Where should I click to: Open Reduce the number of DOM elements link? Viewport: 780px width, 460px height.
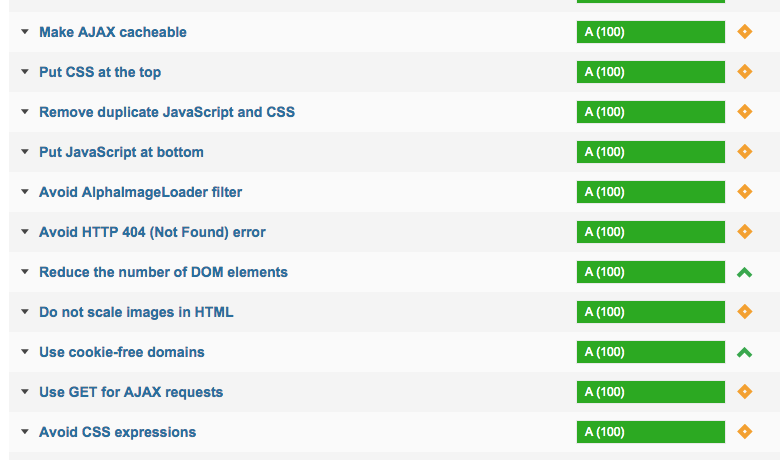[x=163, y=272]
